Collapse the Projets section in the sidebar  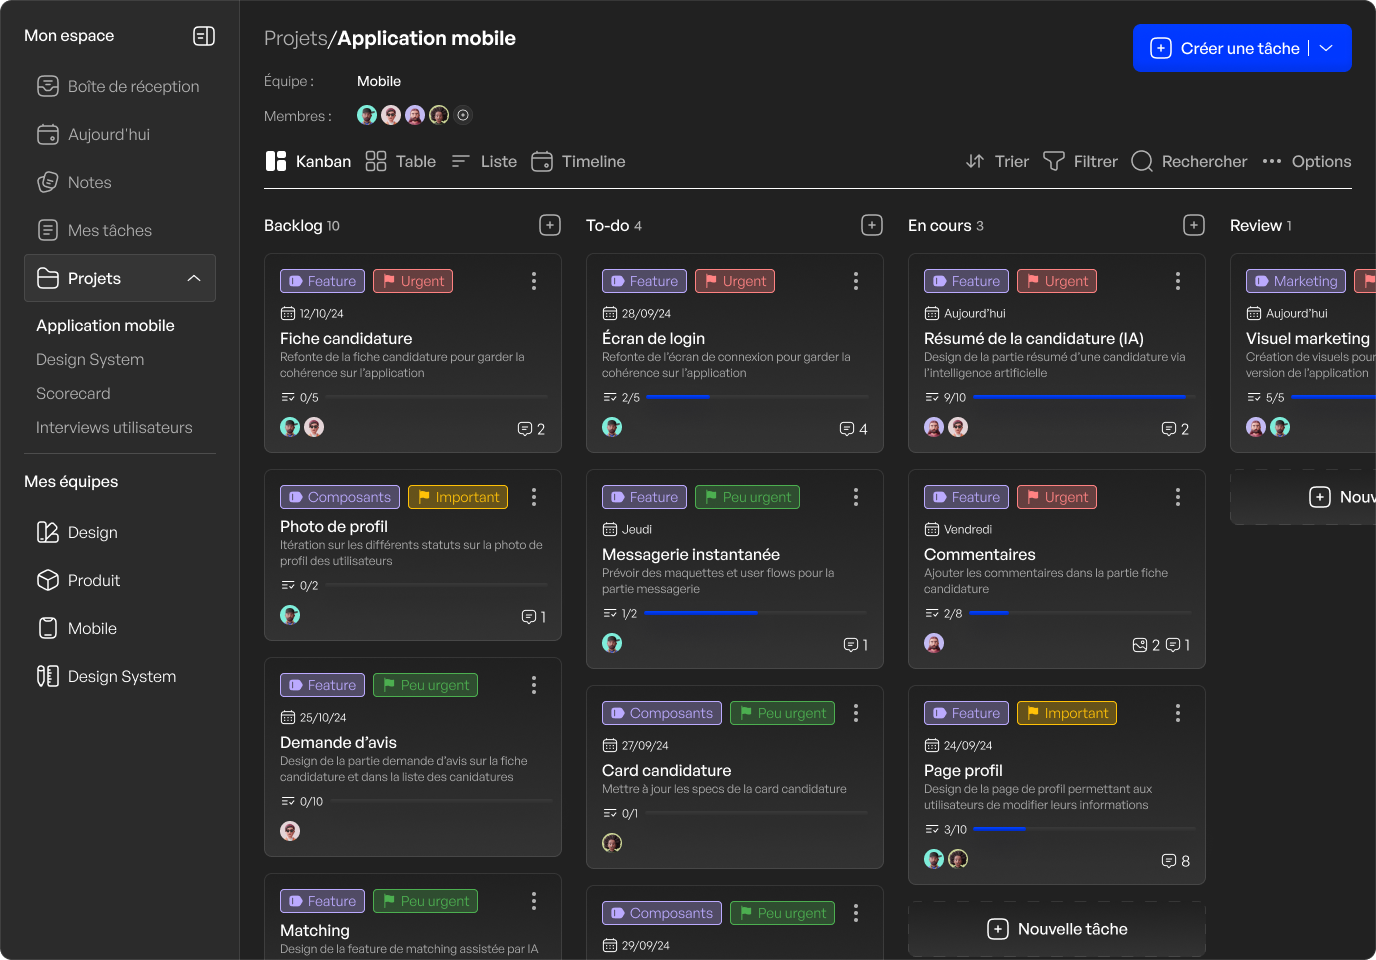coord(194,278)
